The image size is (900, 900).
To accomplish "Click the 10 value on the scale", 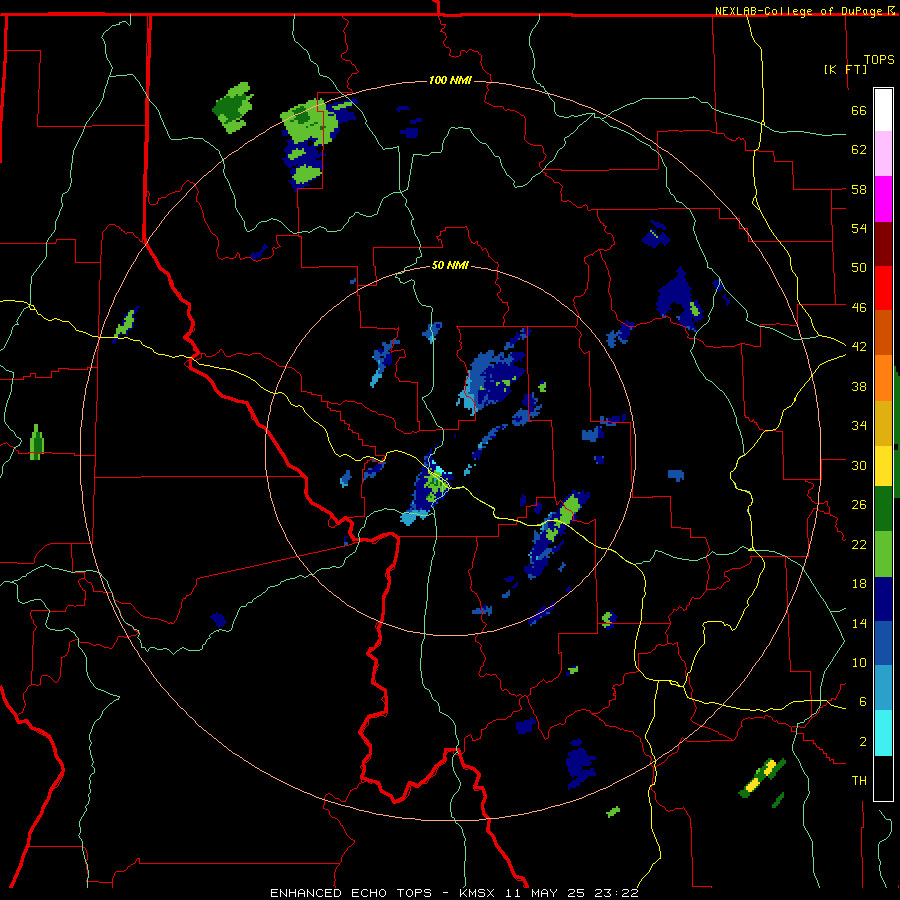I will pyautogui.click(x=859, y=662).
